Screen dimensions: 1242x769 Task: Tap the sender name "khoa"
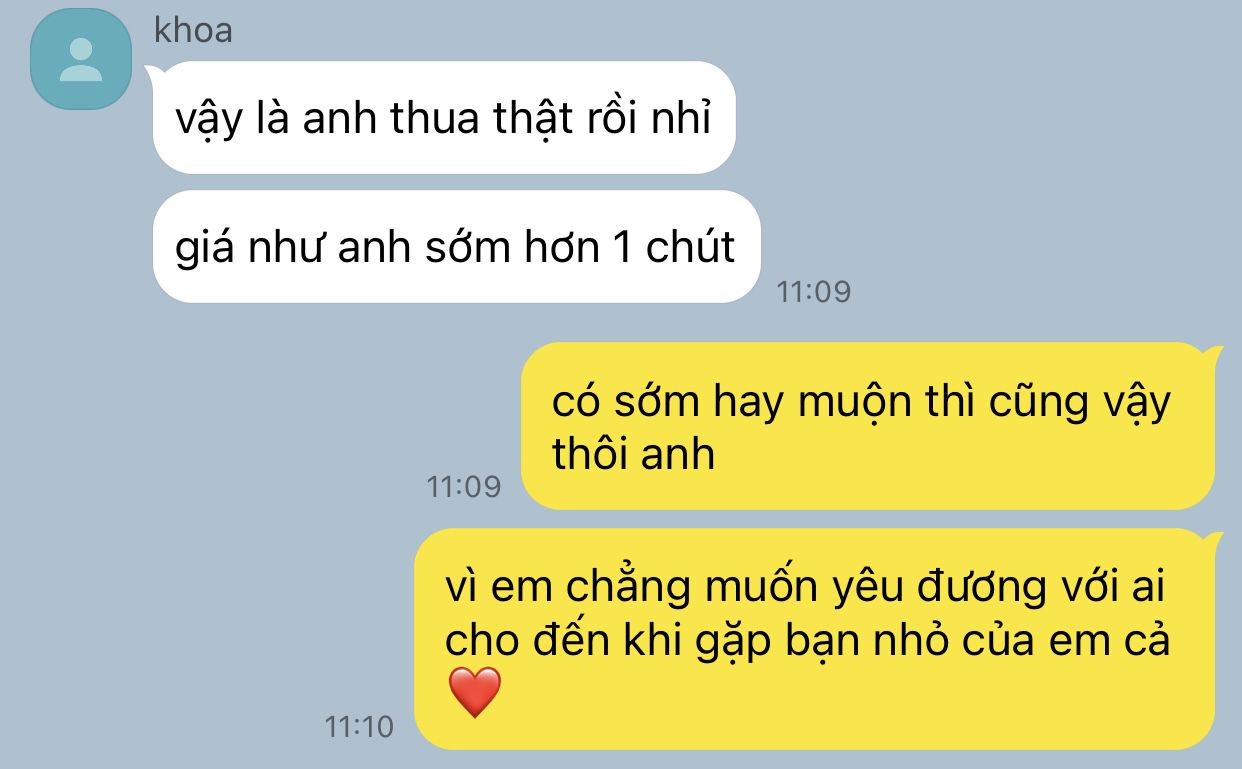(x=193, y=31)
